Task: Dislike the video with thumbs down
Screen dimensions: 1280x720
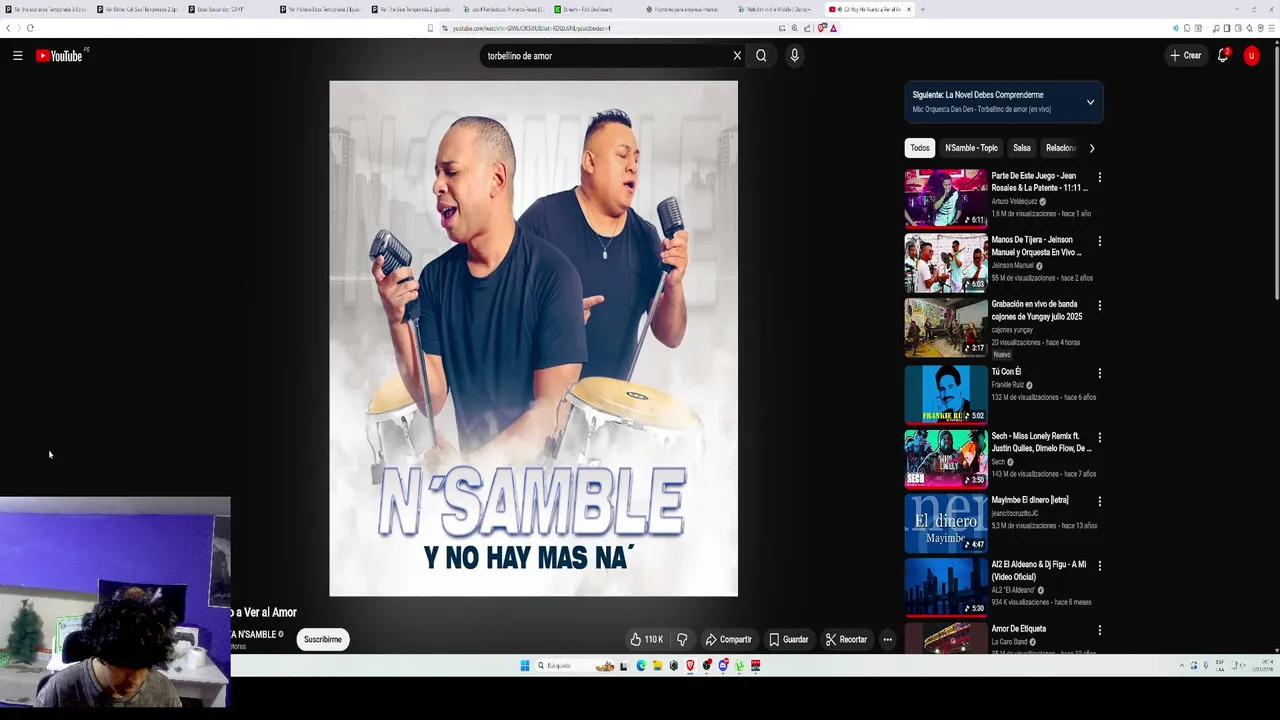Action: [682, 639]
